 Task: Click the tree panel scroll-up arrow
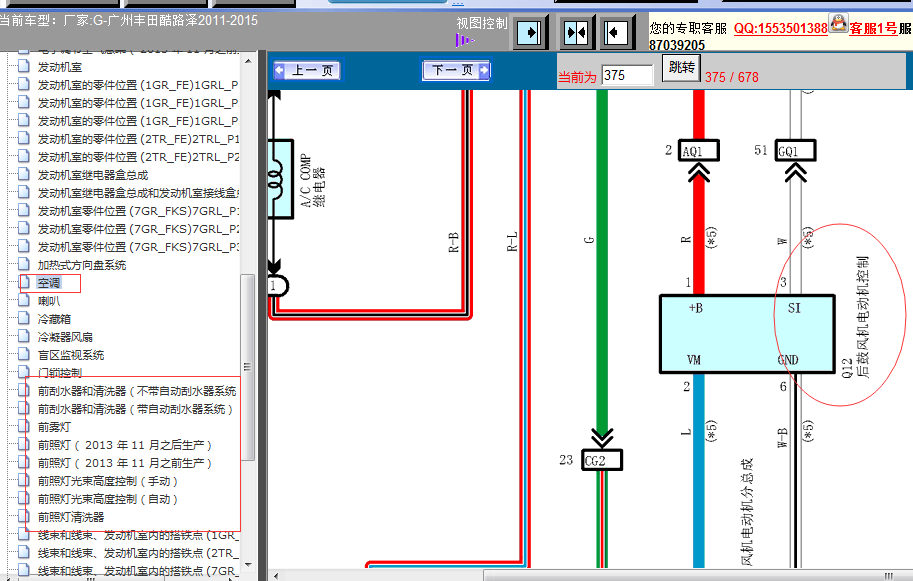[x=248, y=61]
